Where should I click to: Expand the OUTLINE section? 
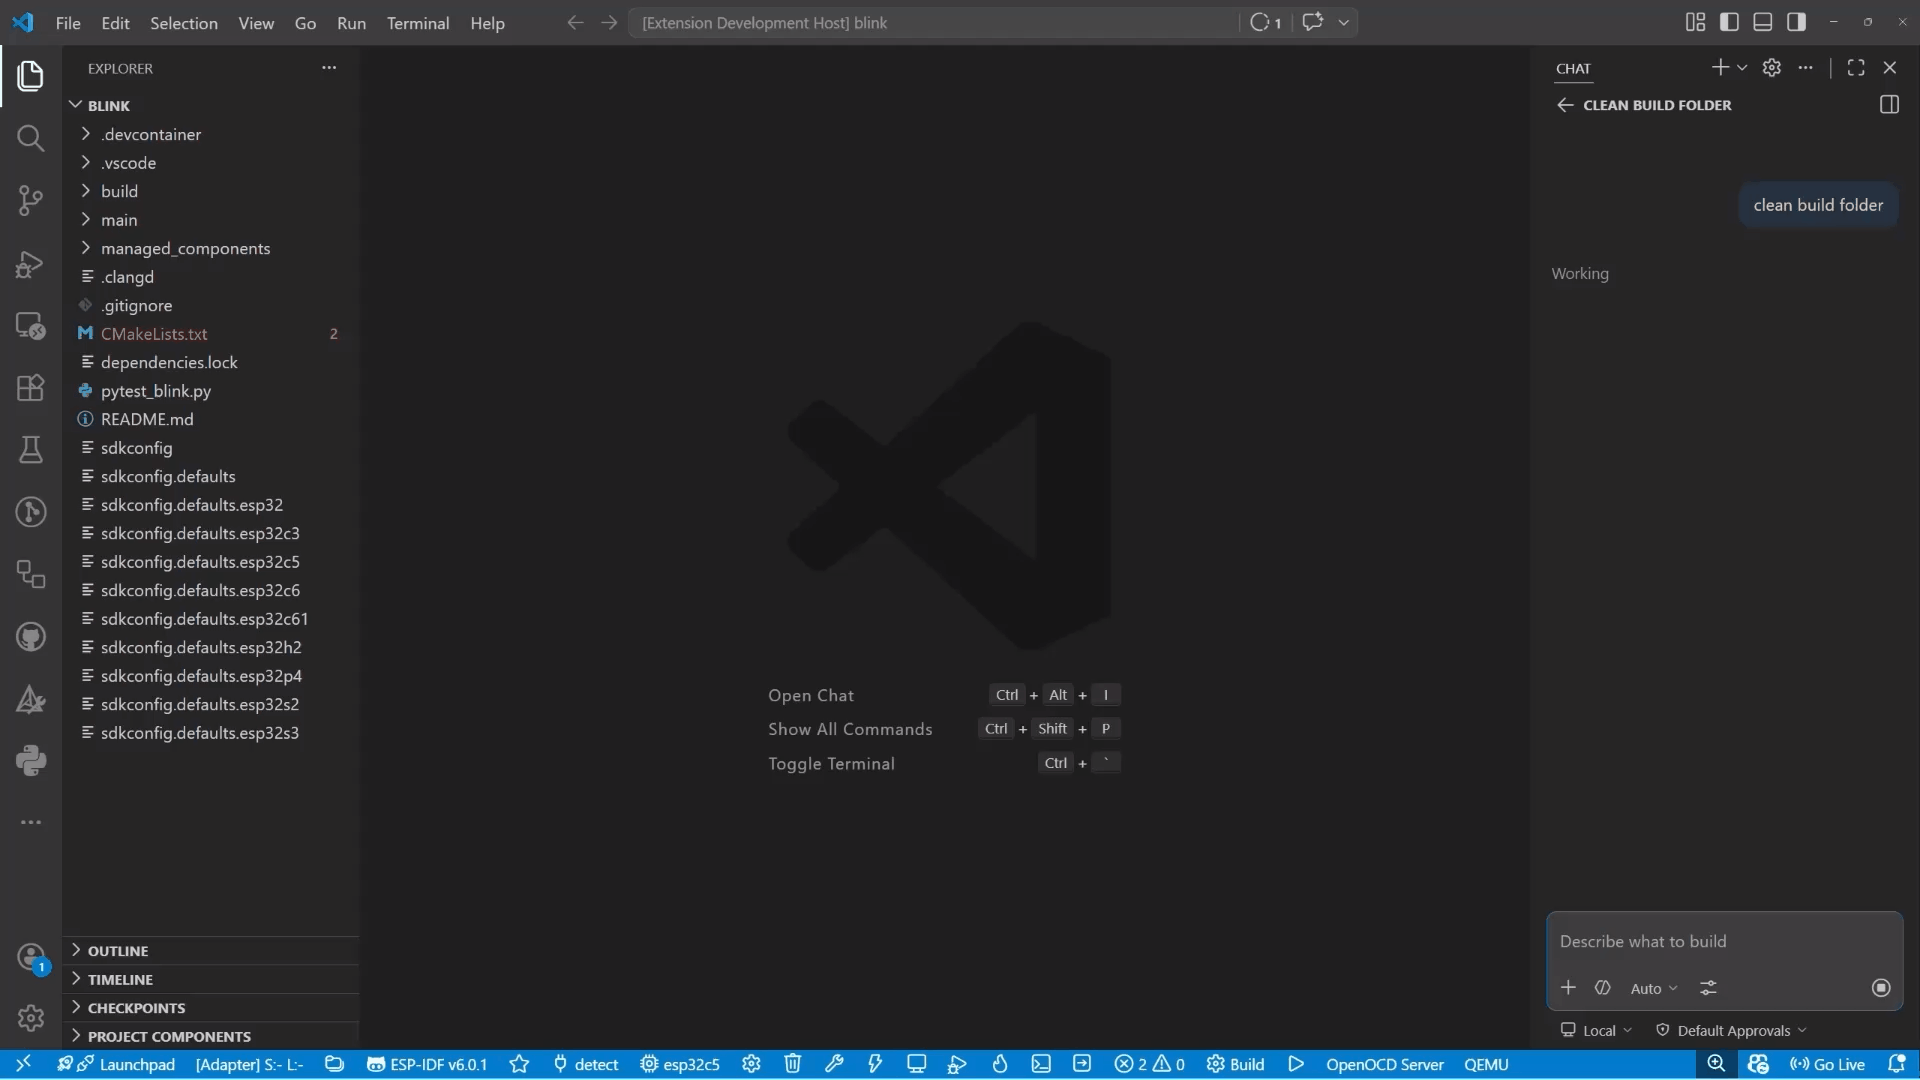pyautogui.click(x=210, y=951)
